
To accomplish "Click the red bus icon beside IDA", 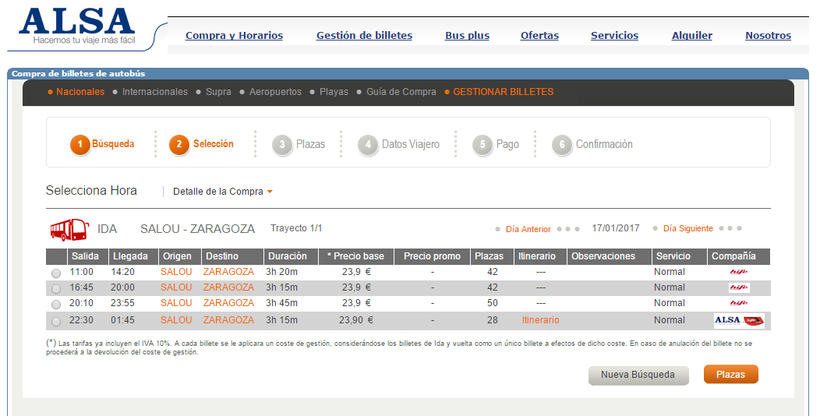I will pos(68,229).
